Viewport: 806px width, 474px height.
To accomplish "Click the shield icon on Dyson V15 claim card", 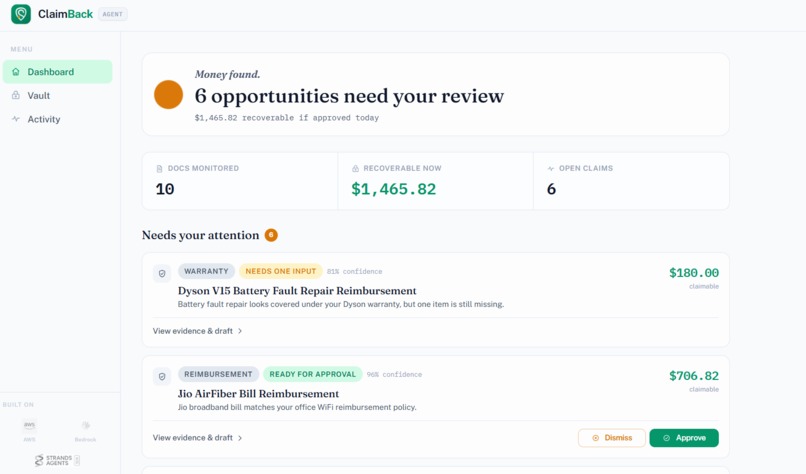I will [x=162, y=274].
